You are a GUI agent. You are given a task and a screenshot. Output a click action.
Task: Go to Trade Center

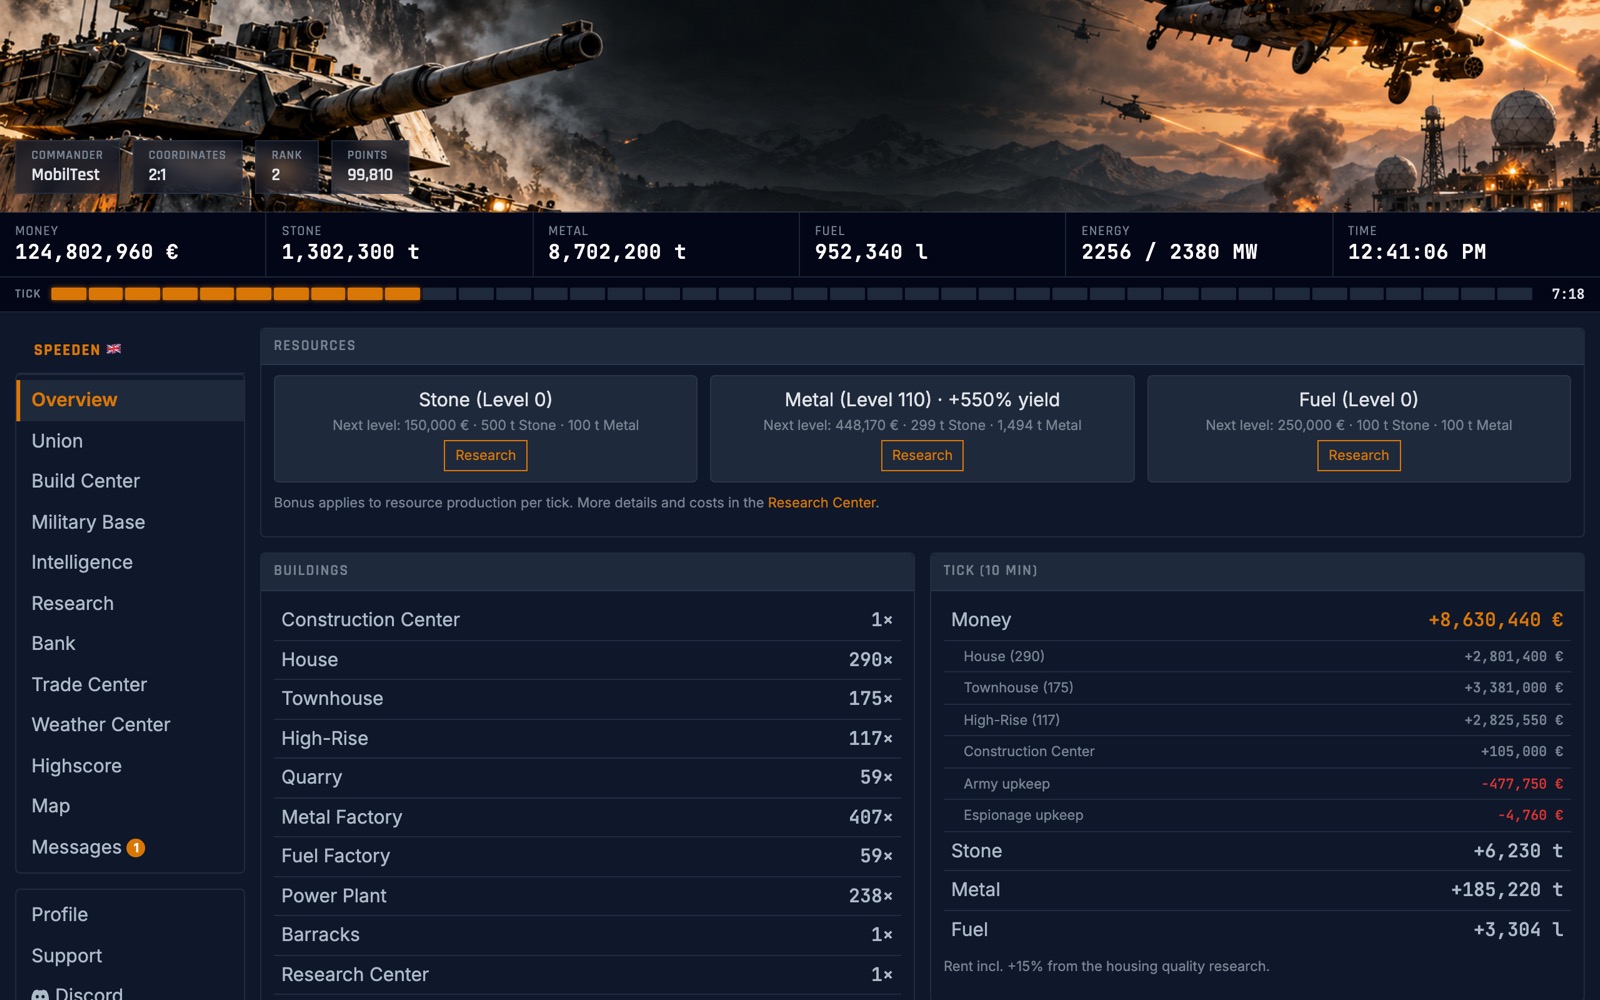[130, 684]
